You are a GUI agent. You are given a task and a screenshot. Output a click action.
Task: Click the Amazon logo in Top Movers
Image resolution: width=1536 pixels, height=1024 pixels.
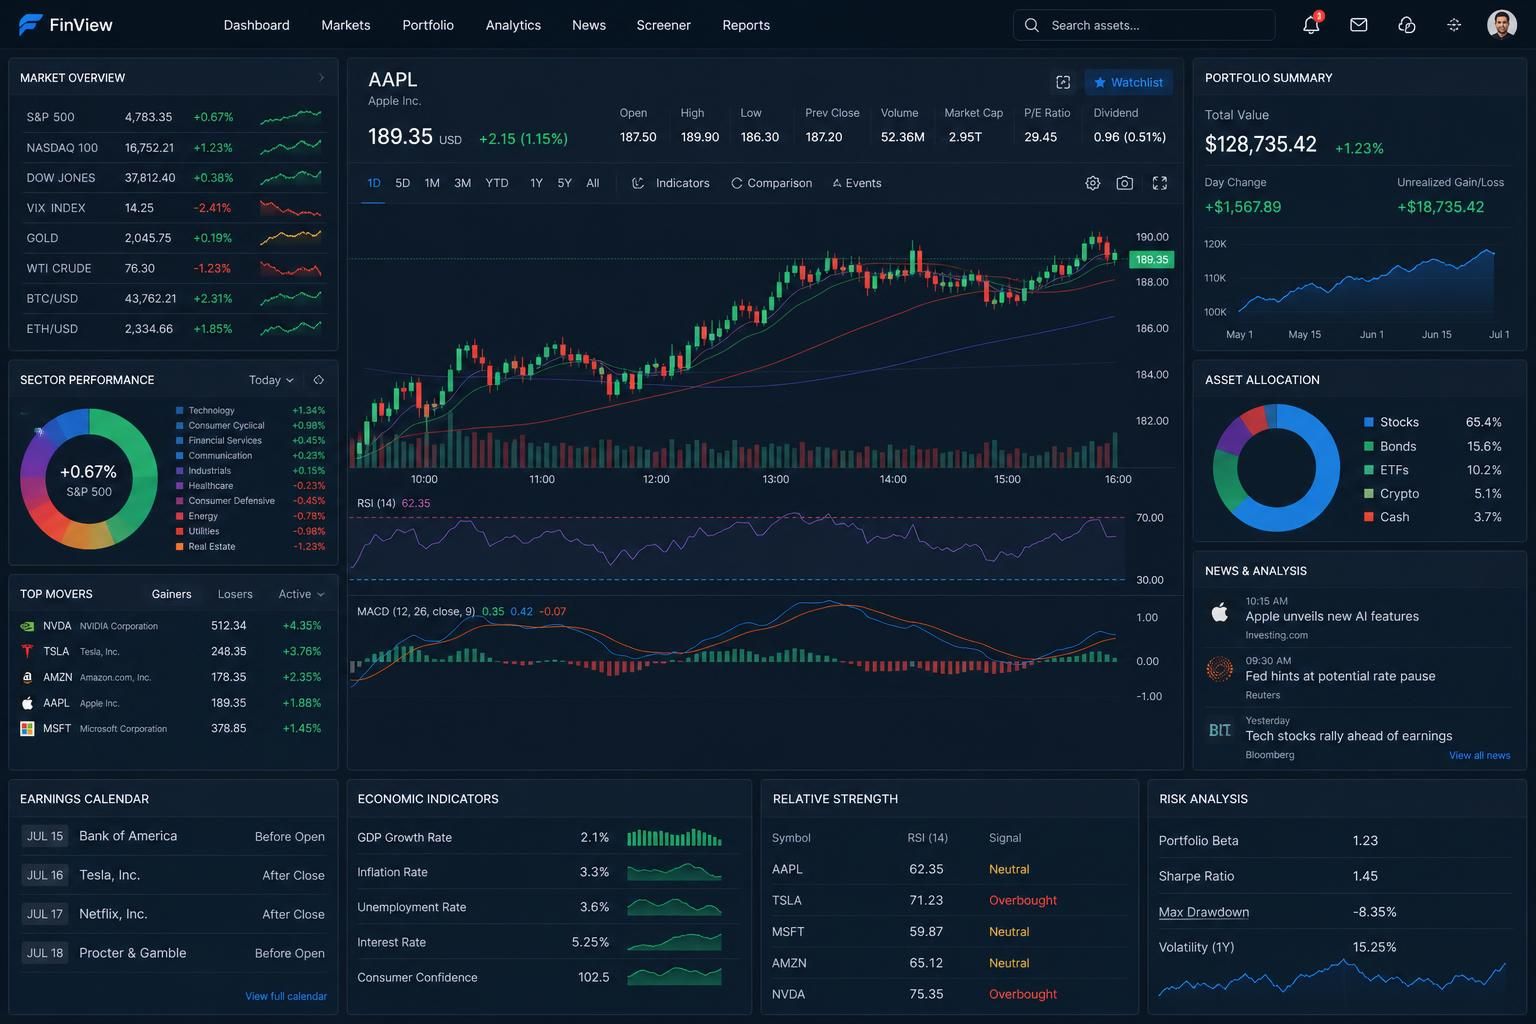coord(27,677)
